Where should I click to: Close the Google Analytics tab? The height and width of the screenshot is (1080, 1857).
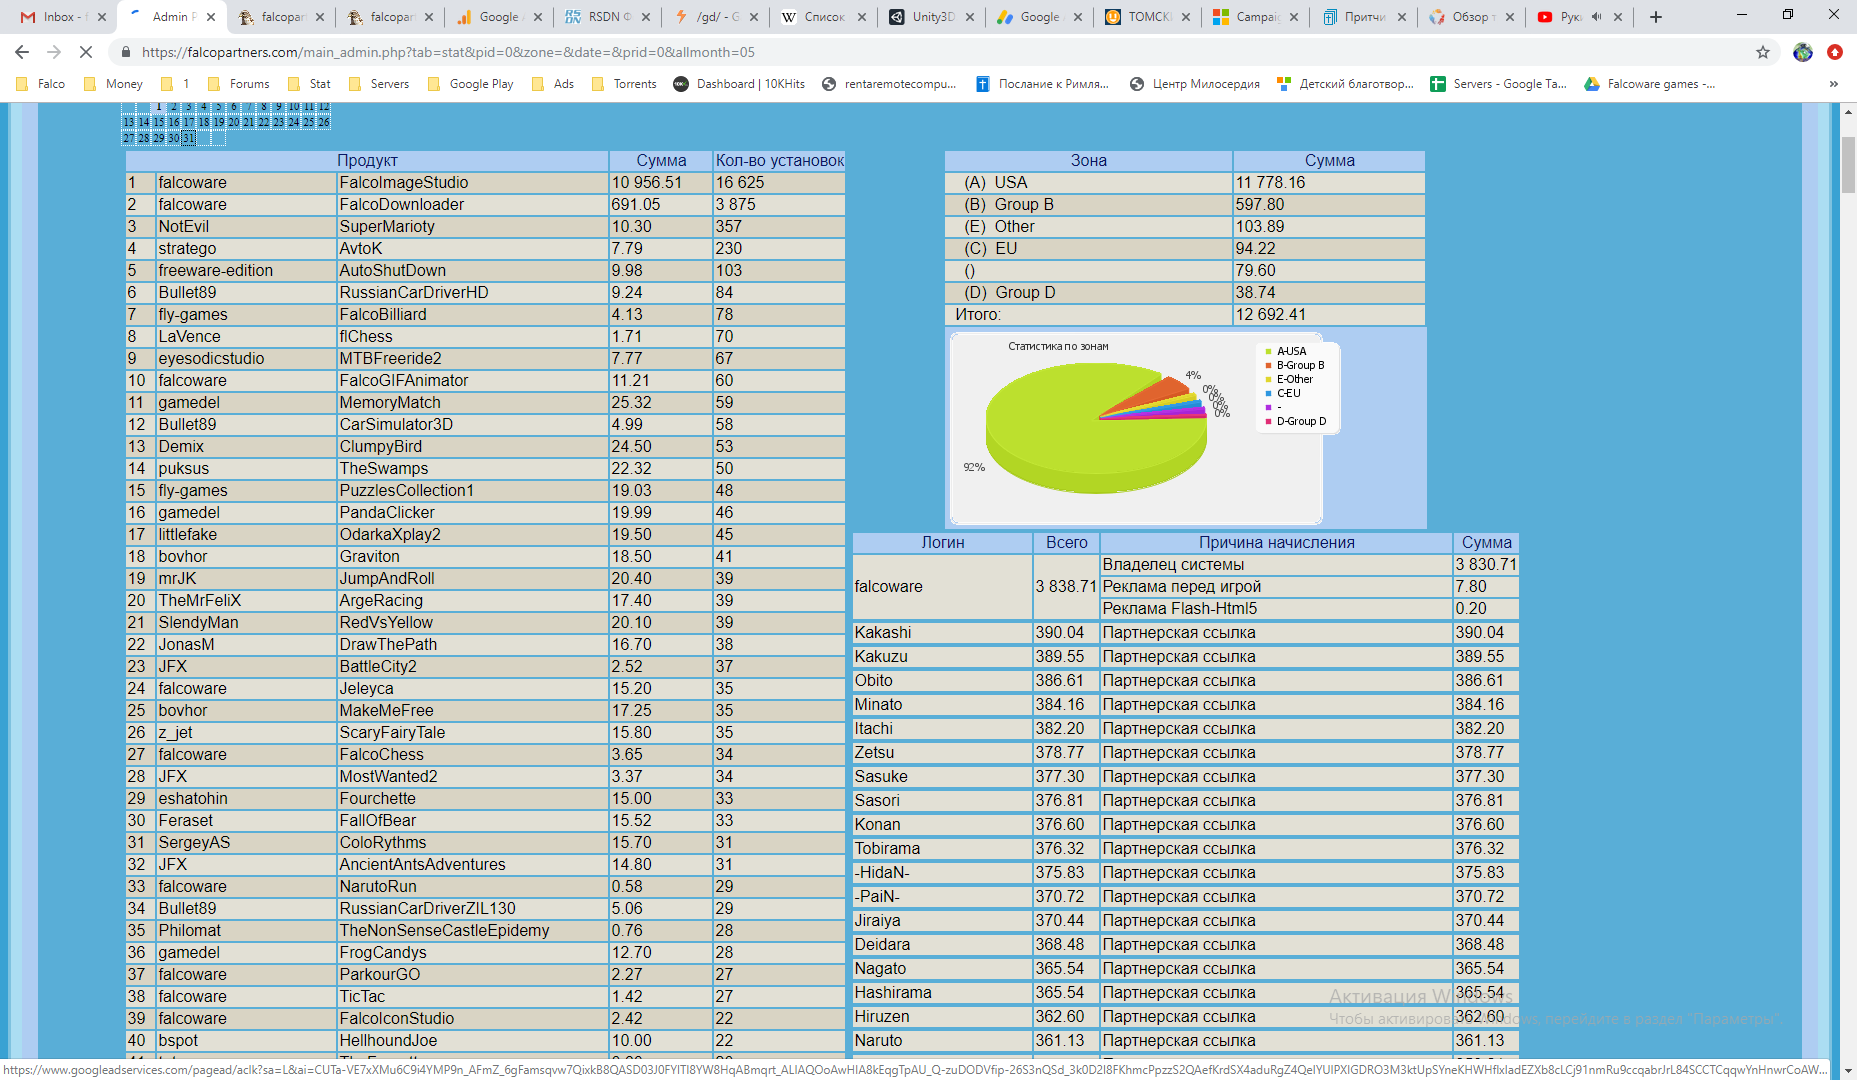(537, 17)
